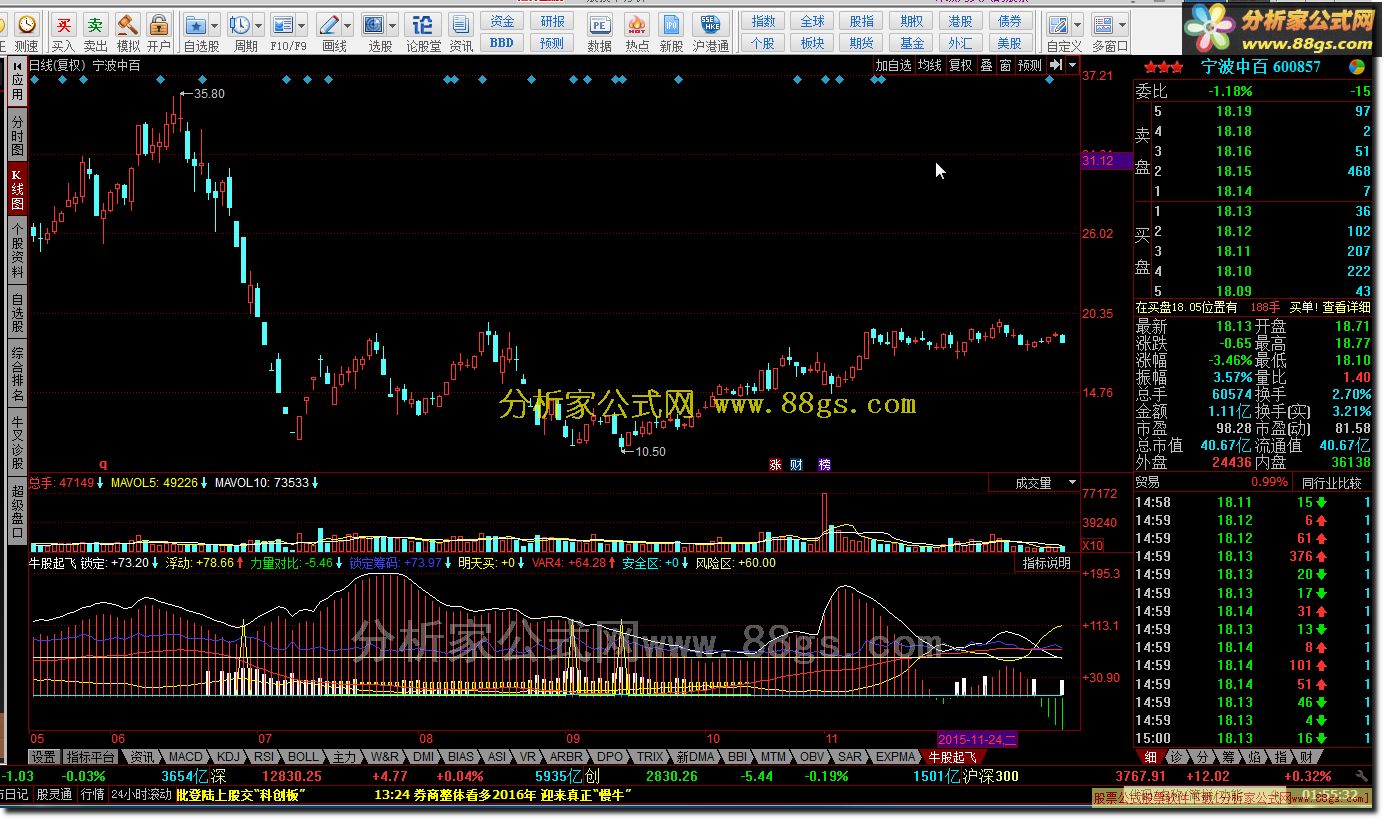Open the 选股 stock screener icon
This screenshot has width=1384, height=819.
374,24
